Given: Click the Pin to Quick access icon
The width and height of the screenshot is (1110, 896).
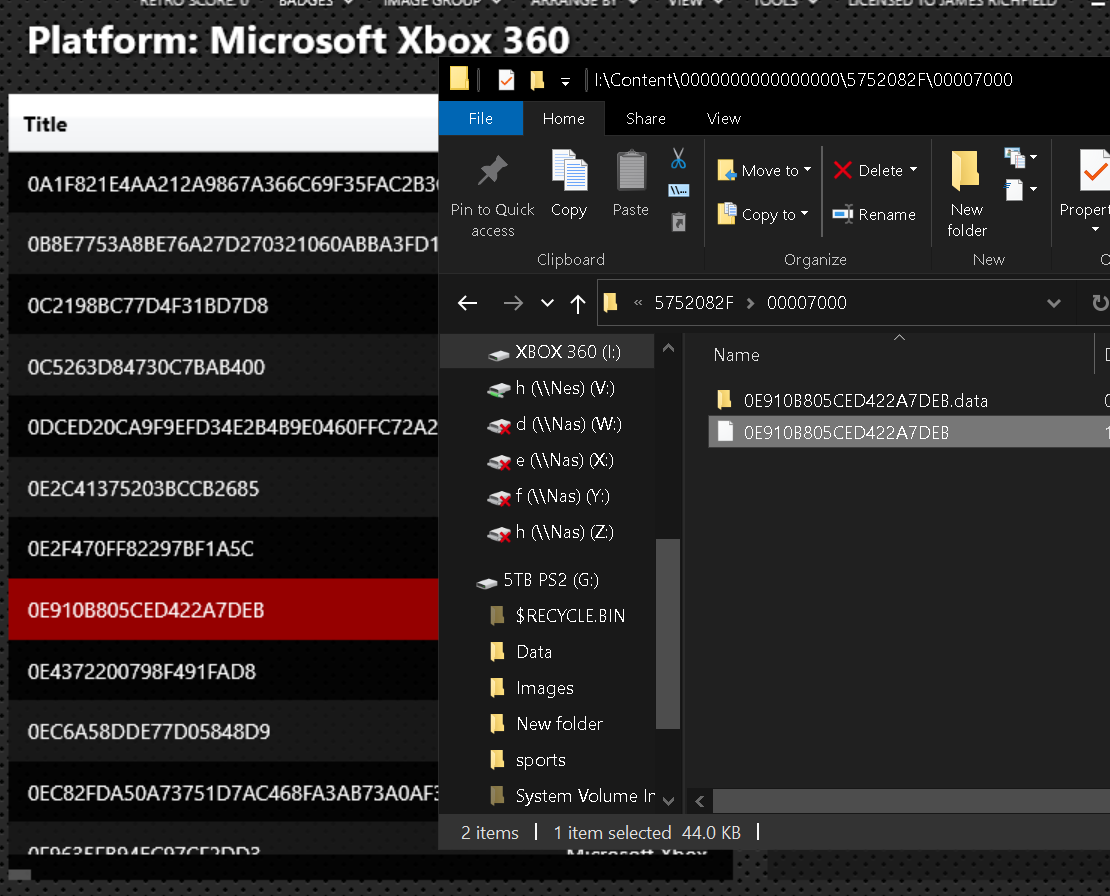Looking at the screenshot, I should tap(493, 171).
